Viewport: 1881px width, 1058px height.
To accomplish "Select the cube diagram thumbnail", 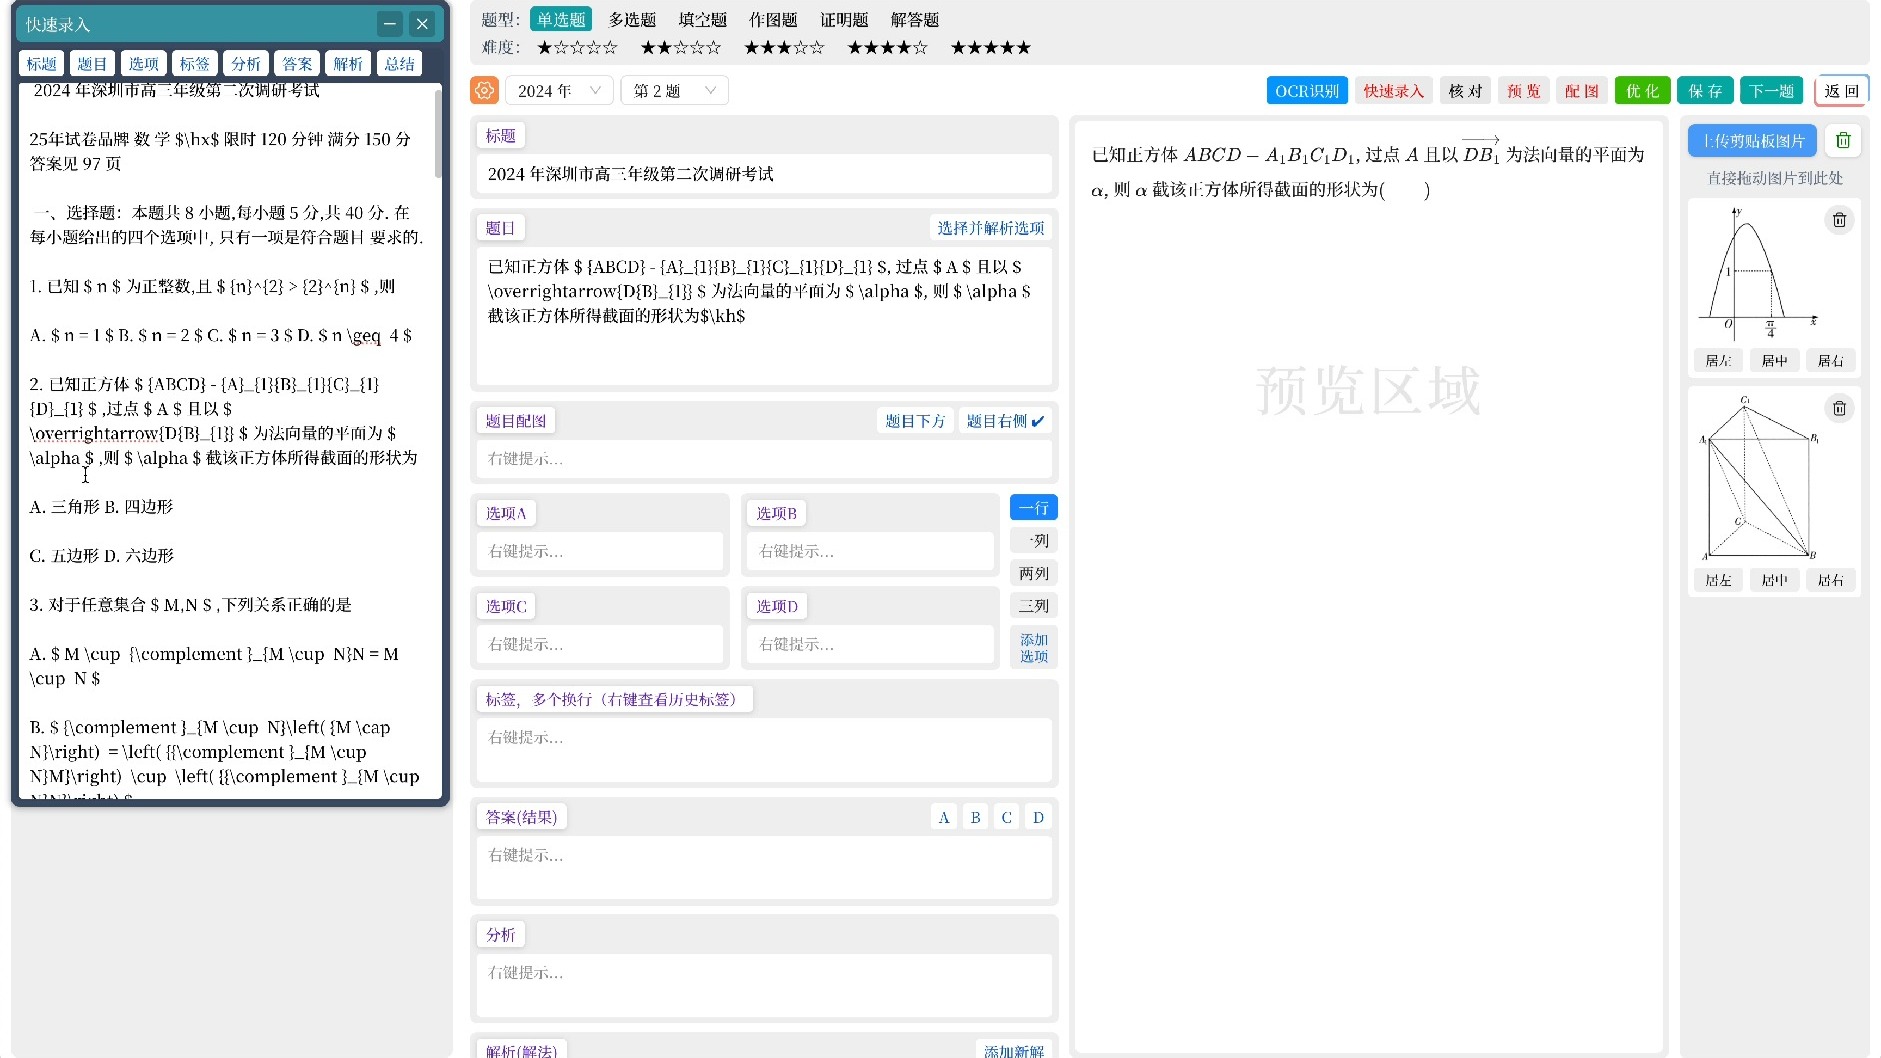I will (x=1759, y=478).
